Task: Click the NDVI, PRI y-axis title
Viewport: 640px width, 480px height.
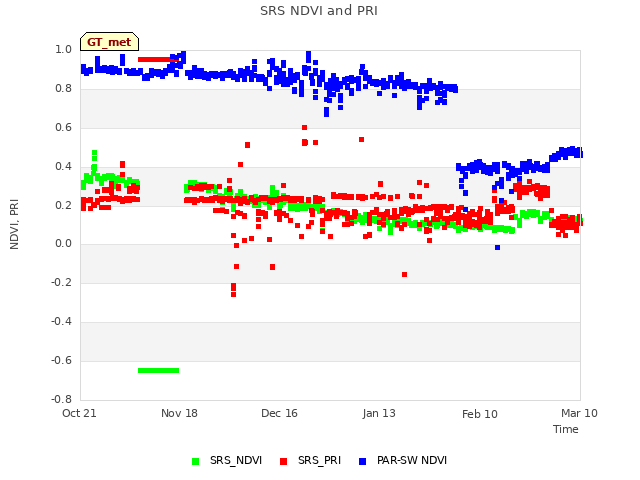Action: pyautogui.click(x=14, y=224)
